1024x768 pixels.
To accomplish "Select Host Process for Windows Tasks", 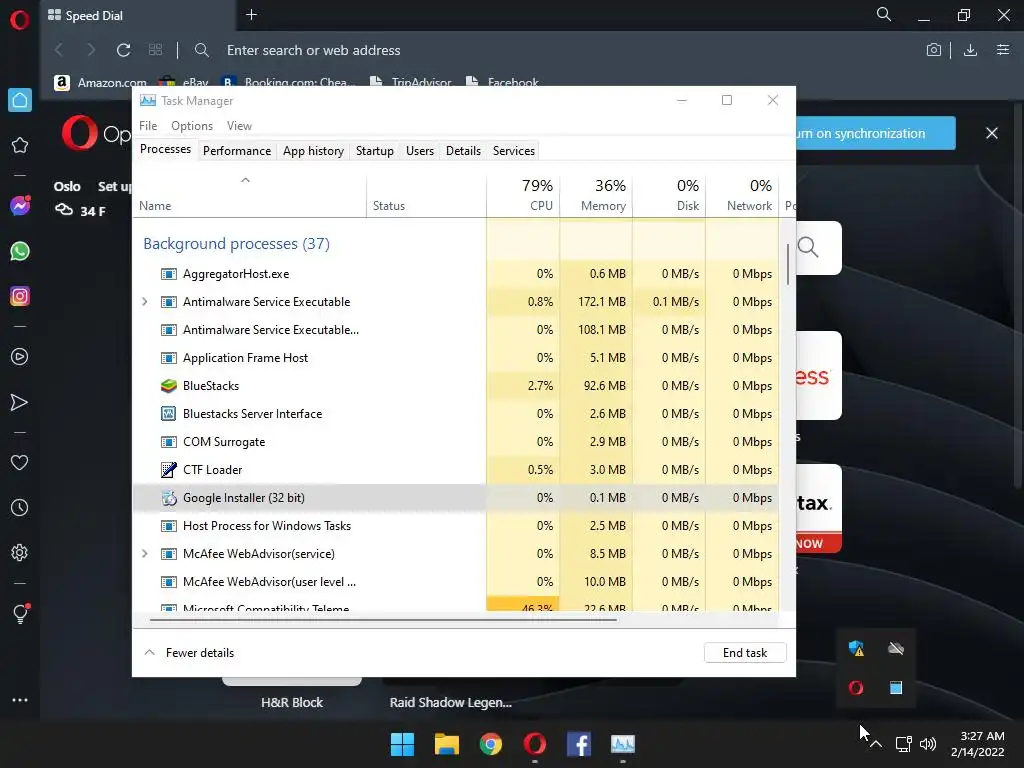I will tap(456, 526).
